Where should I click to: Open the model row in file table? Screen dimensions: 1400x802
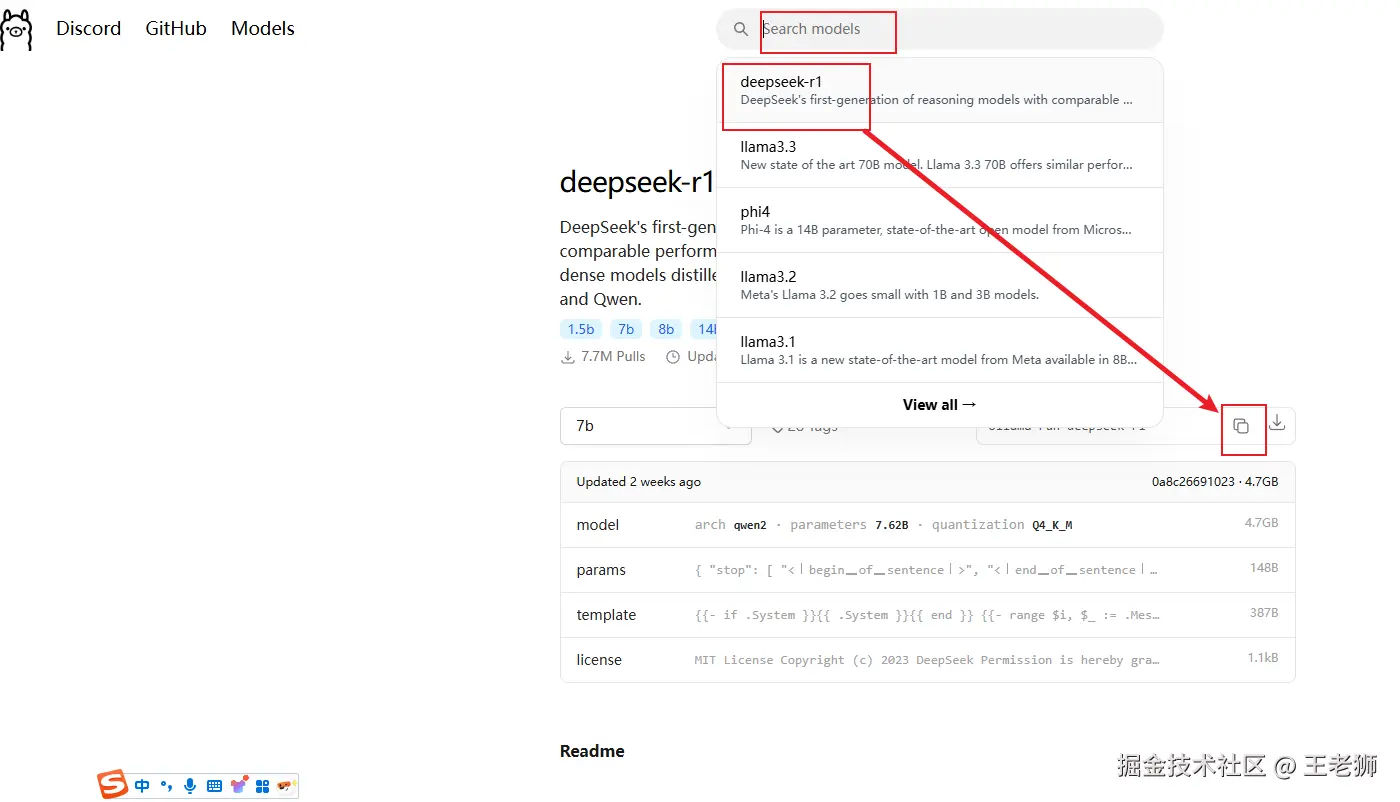click(927, 525)
